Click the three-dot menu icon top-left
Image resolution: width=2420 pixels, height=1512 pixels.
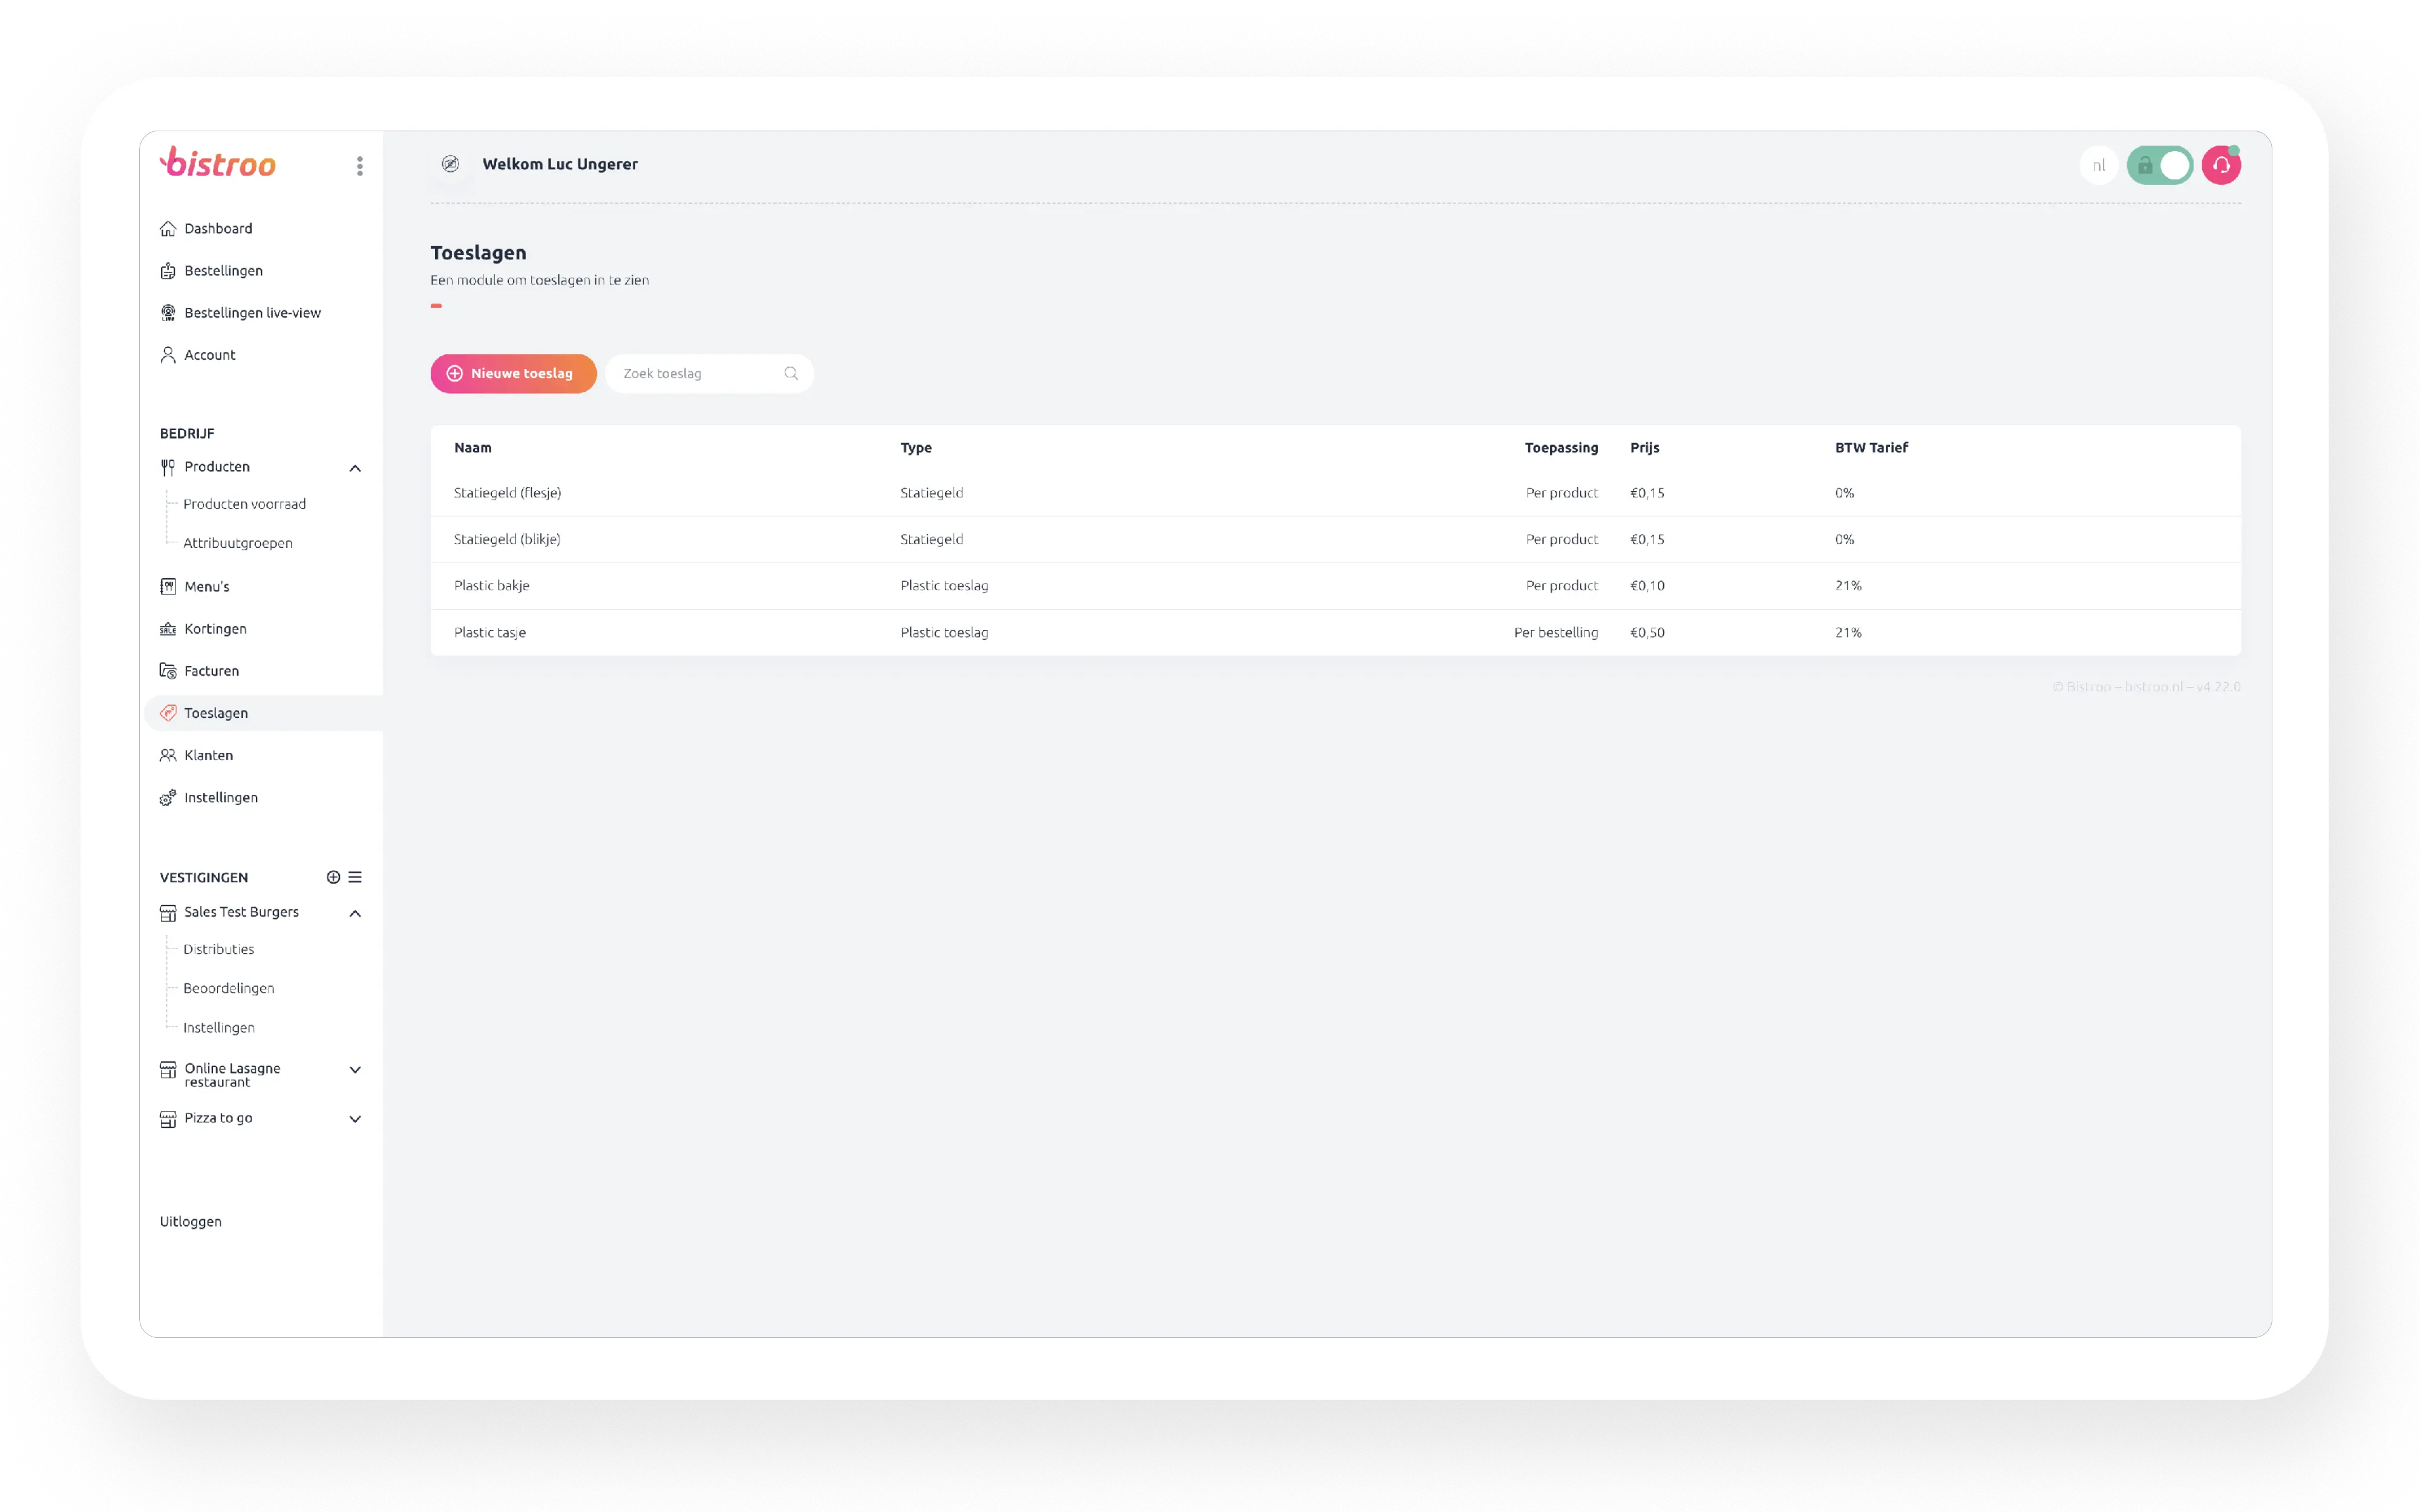tap(361, 164)
